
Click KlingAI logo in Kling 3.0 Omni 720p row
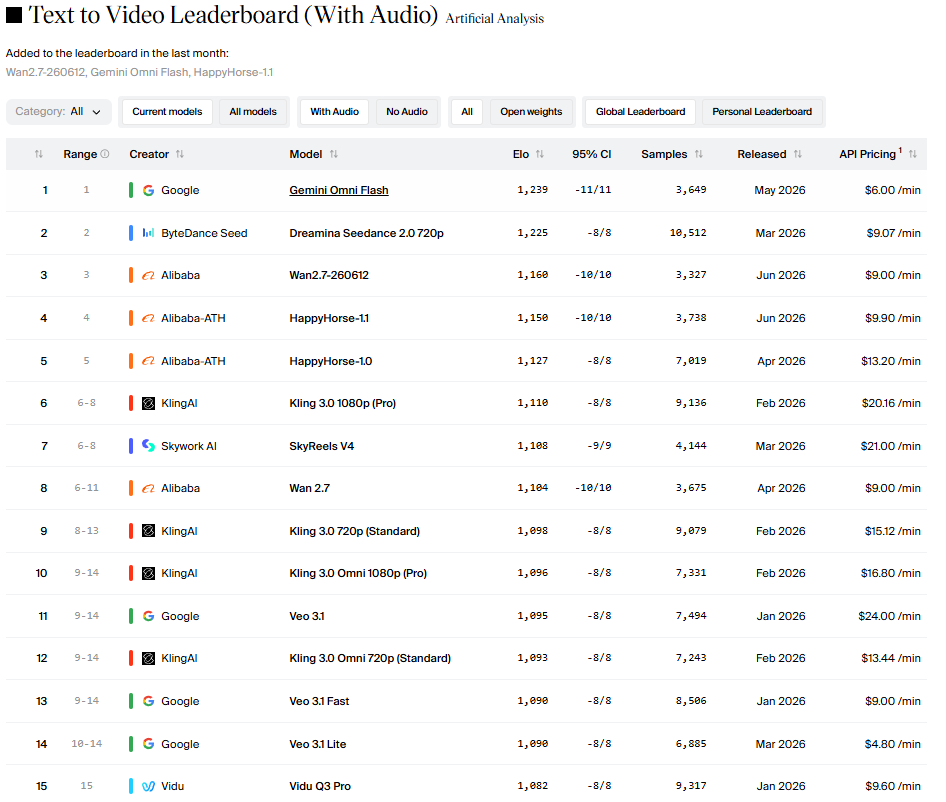(148, 659)
